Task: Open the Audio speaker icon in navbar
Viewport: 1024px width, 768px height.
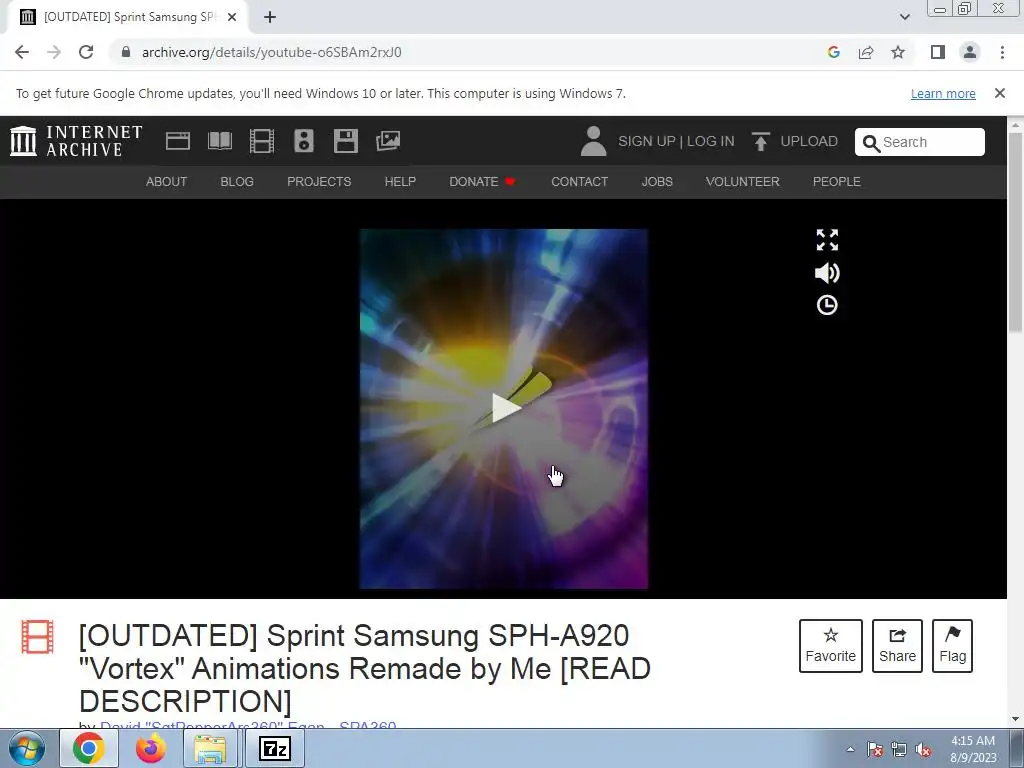Action: (x=304, y=141)
